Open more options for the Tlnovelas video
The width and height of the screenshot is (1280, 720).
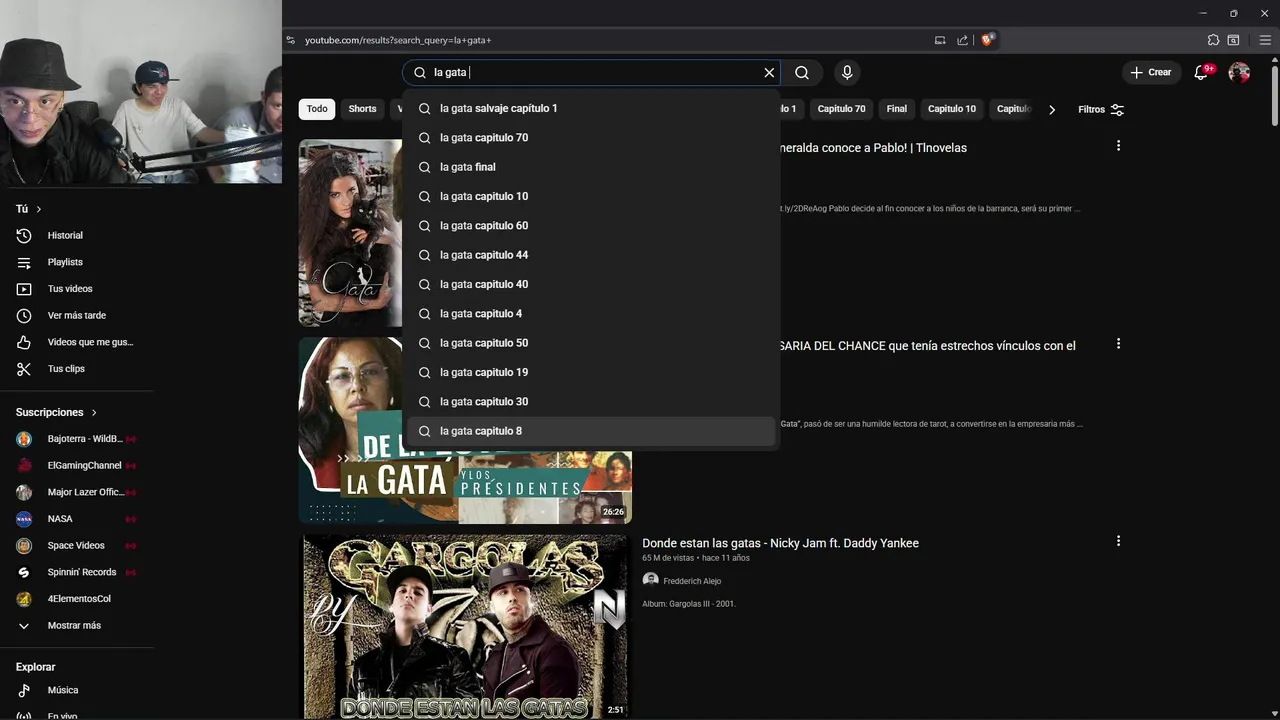pos(1118,146)
